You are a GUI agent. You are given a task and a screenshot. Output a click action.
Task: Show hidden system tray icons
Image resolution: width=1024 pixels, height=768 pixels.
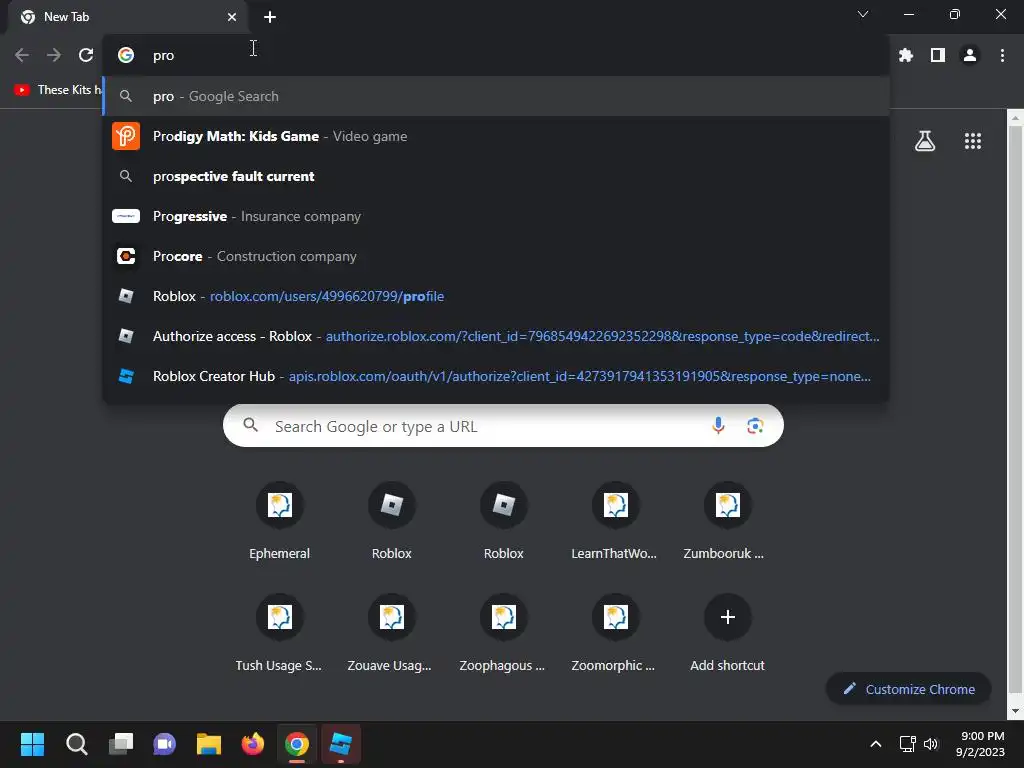coord(876,744)
